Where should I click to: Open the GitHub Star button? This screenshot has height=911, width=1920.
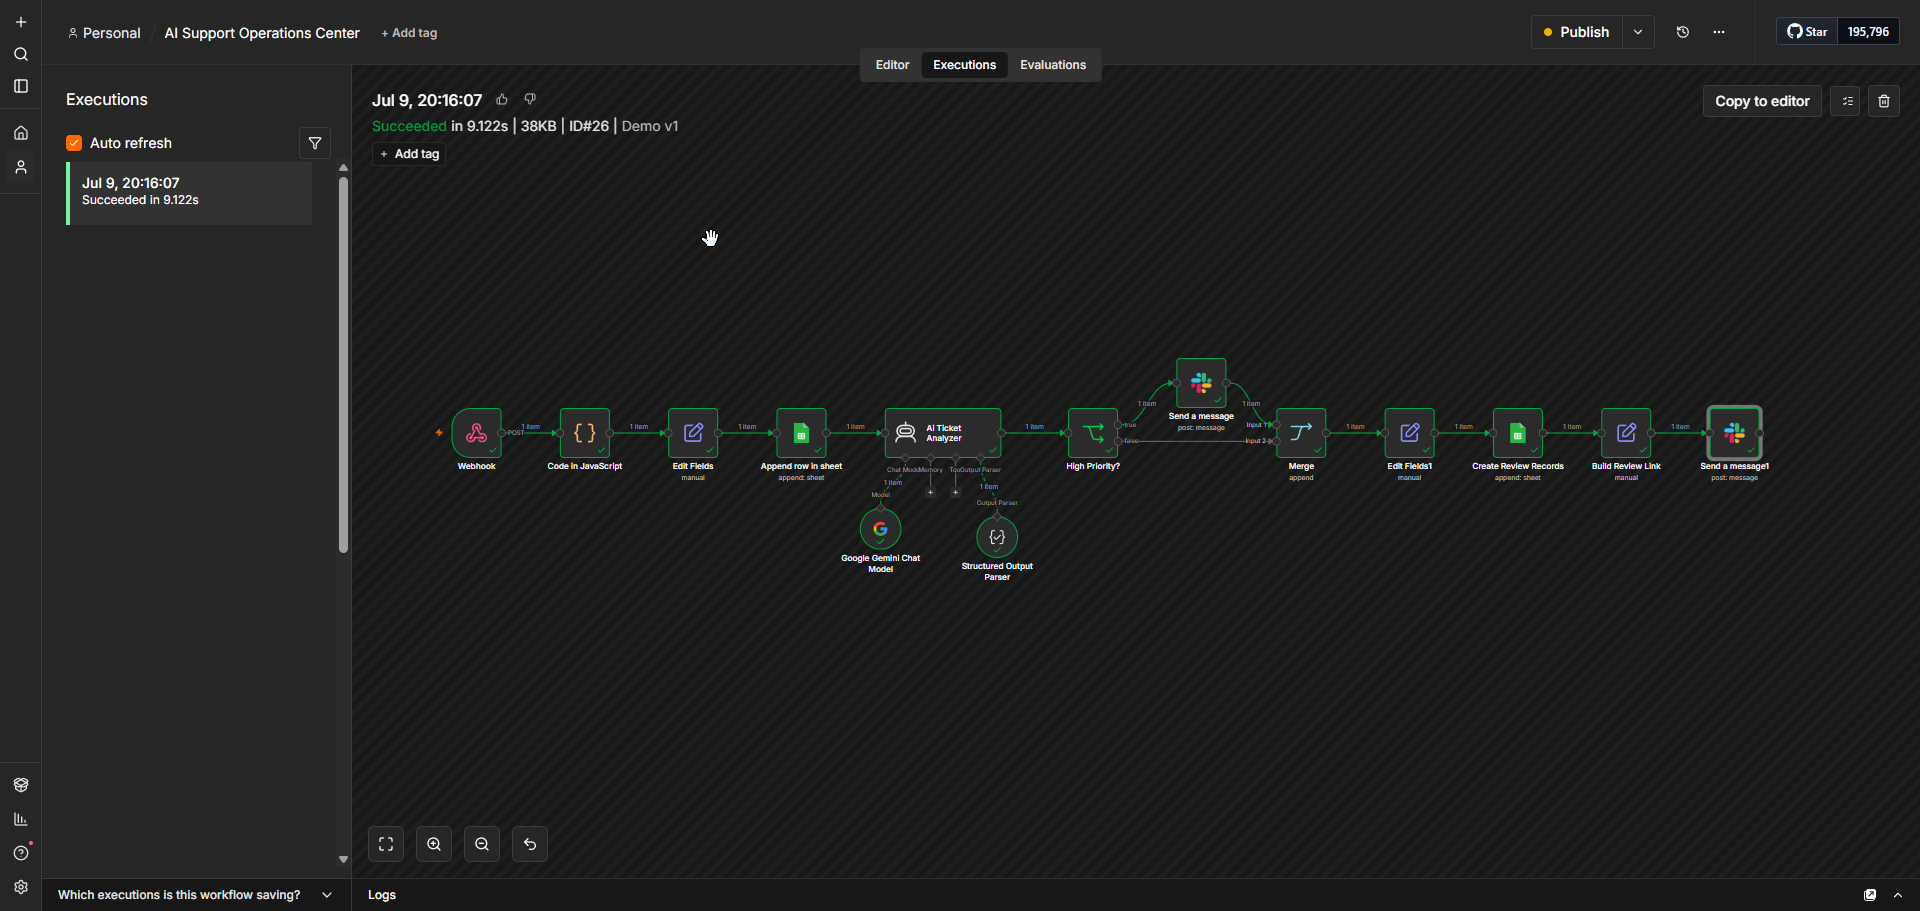[x=1807, y=32]
